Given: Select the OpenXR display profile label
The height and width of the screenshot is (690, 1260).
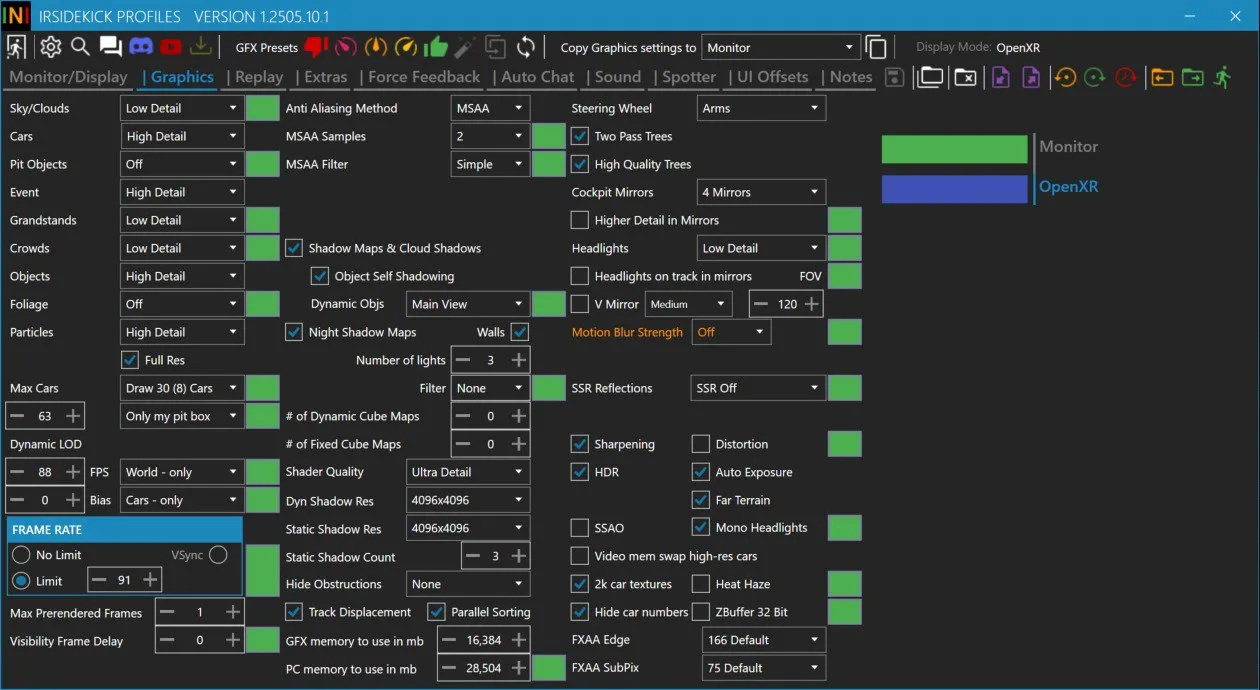Looking at the screenshot, I should 1068,187.
